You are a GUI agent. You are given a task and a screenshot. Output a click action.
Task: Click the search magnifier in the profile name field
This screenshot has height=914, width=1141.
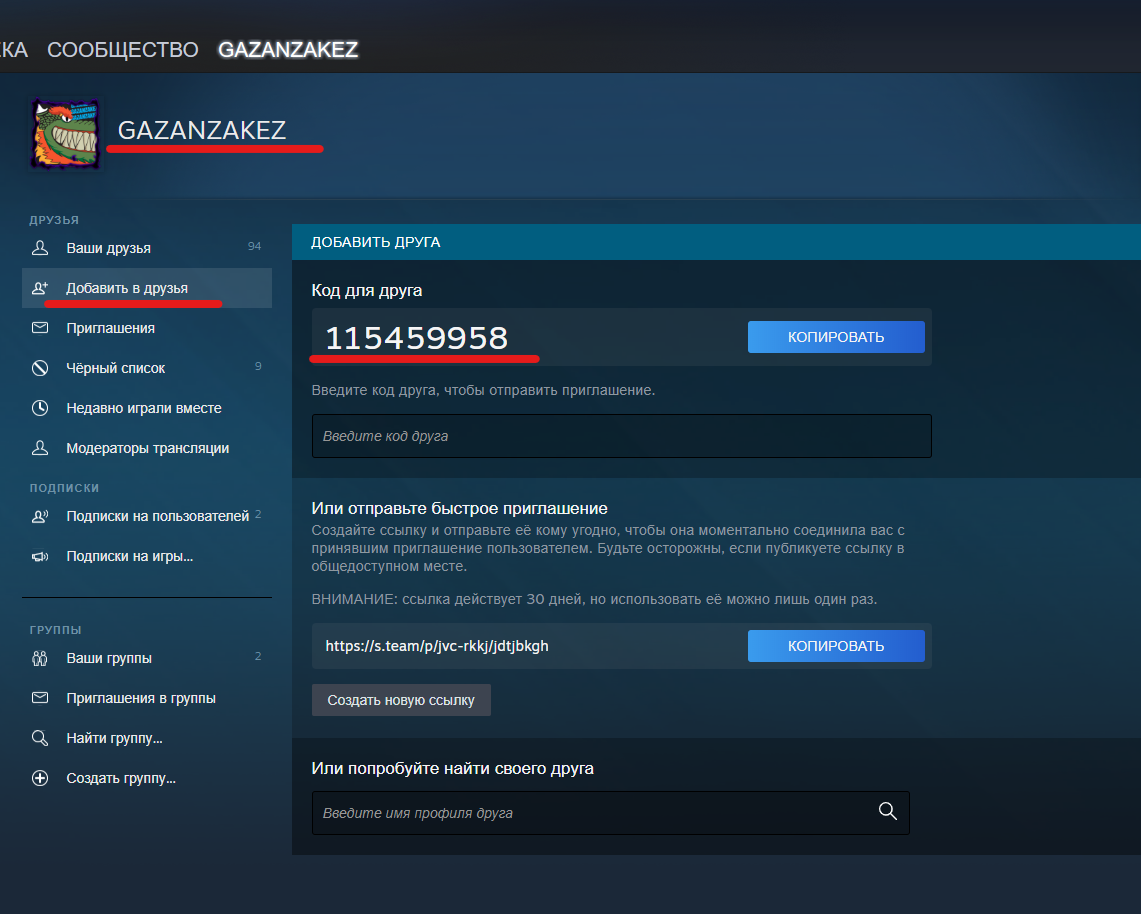(887, 811)
